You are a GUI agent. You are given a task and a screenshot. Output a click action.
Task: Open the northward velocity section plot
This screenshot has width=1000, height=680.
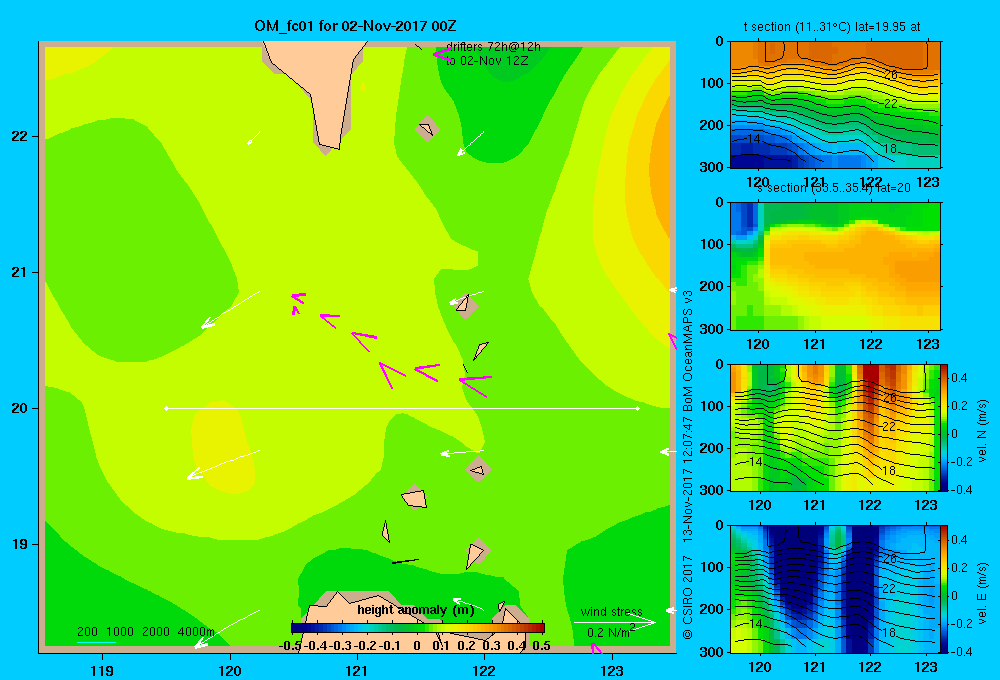(x=835, y=427)
